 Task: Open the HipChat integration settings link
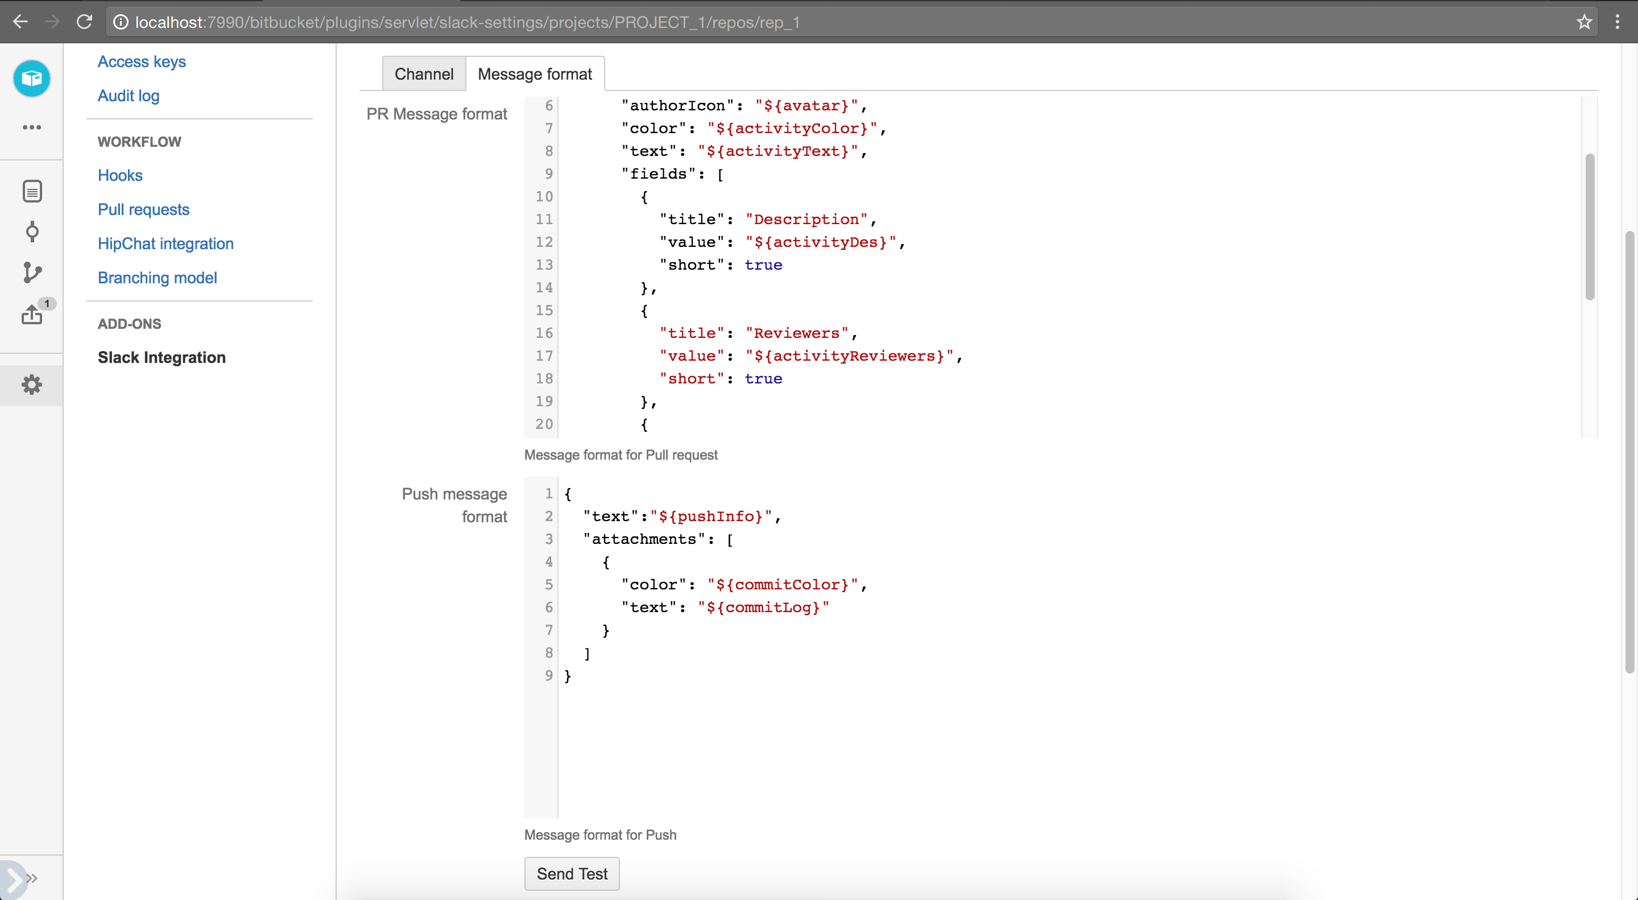[x=166, y=244]
